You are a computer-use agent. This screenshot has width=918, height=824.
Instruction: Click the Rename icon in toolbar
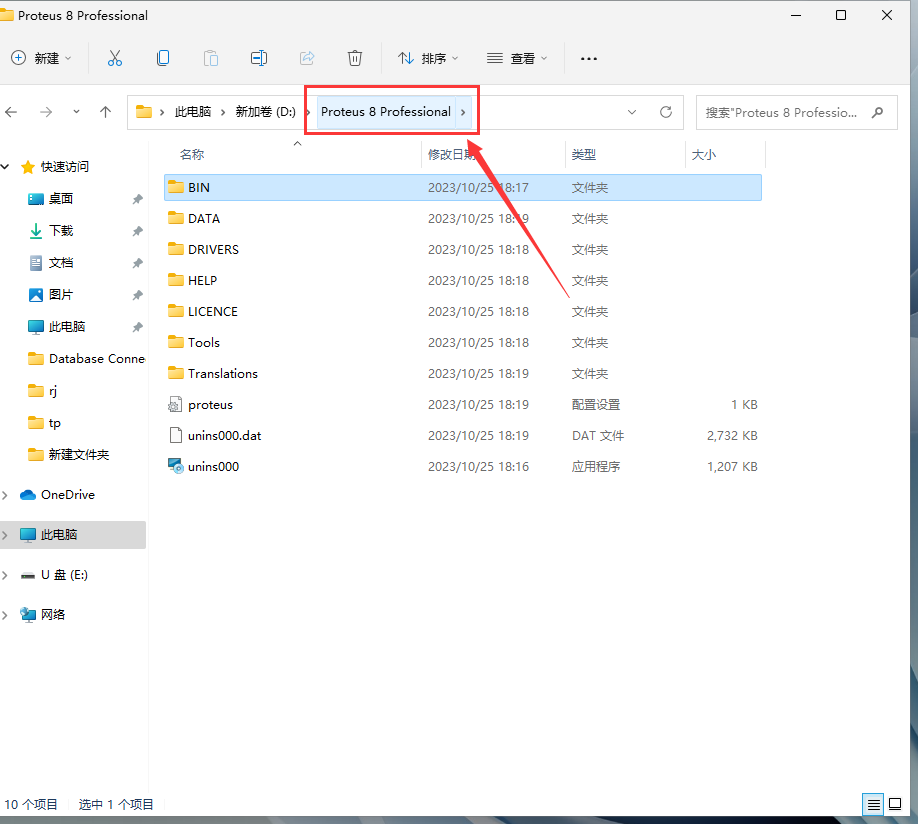click(259, 58)
